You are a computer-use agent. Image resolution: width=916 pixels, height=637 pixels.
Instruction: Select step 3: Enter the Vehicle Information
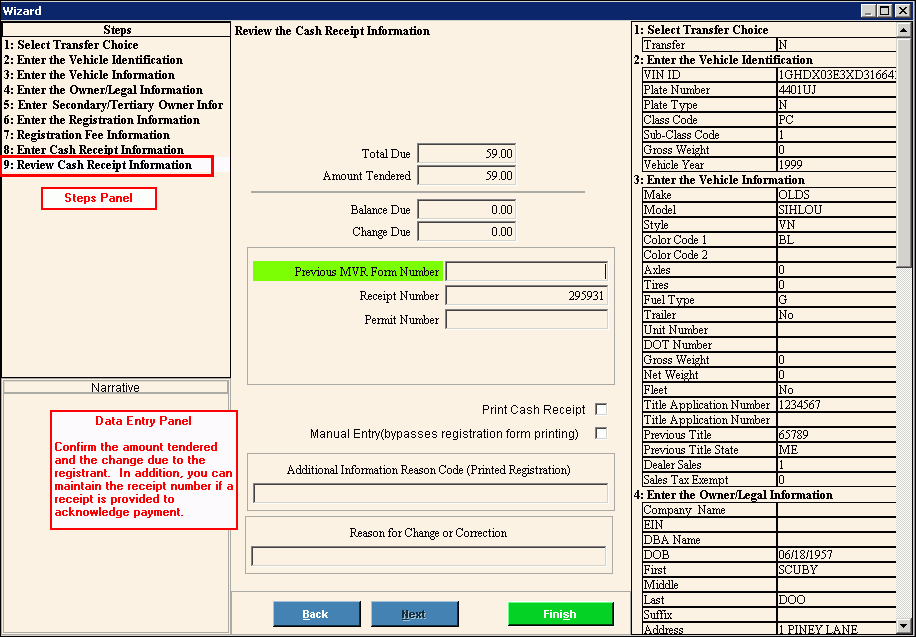pyautogui.click(x=89, y=75)
